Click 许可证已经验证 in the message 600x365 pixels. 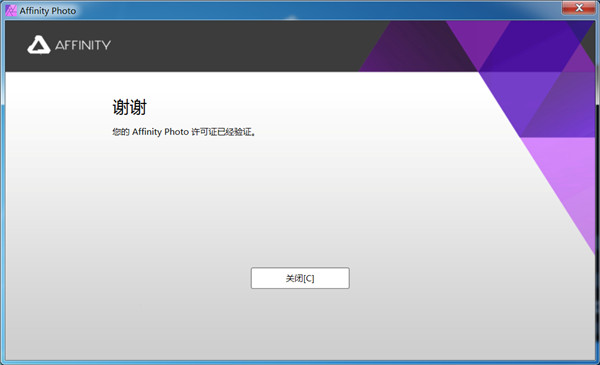222,132
